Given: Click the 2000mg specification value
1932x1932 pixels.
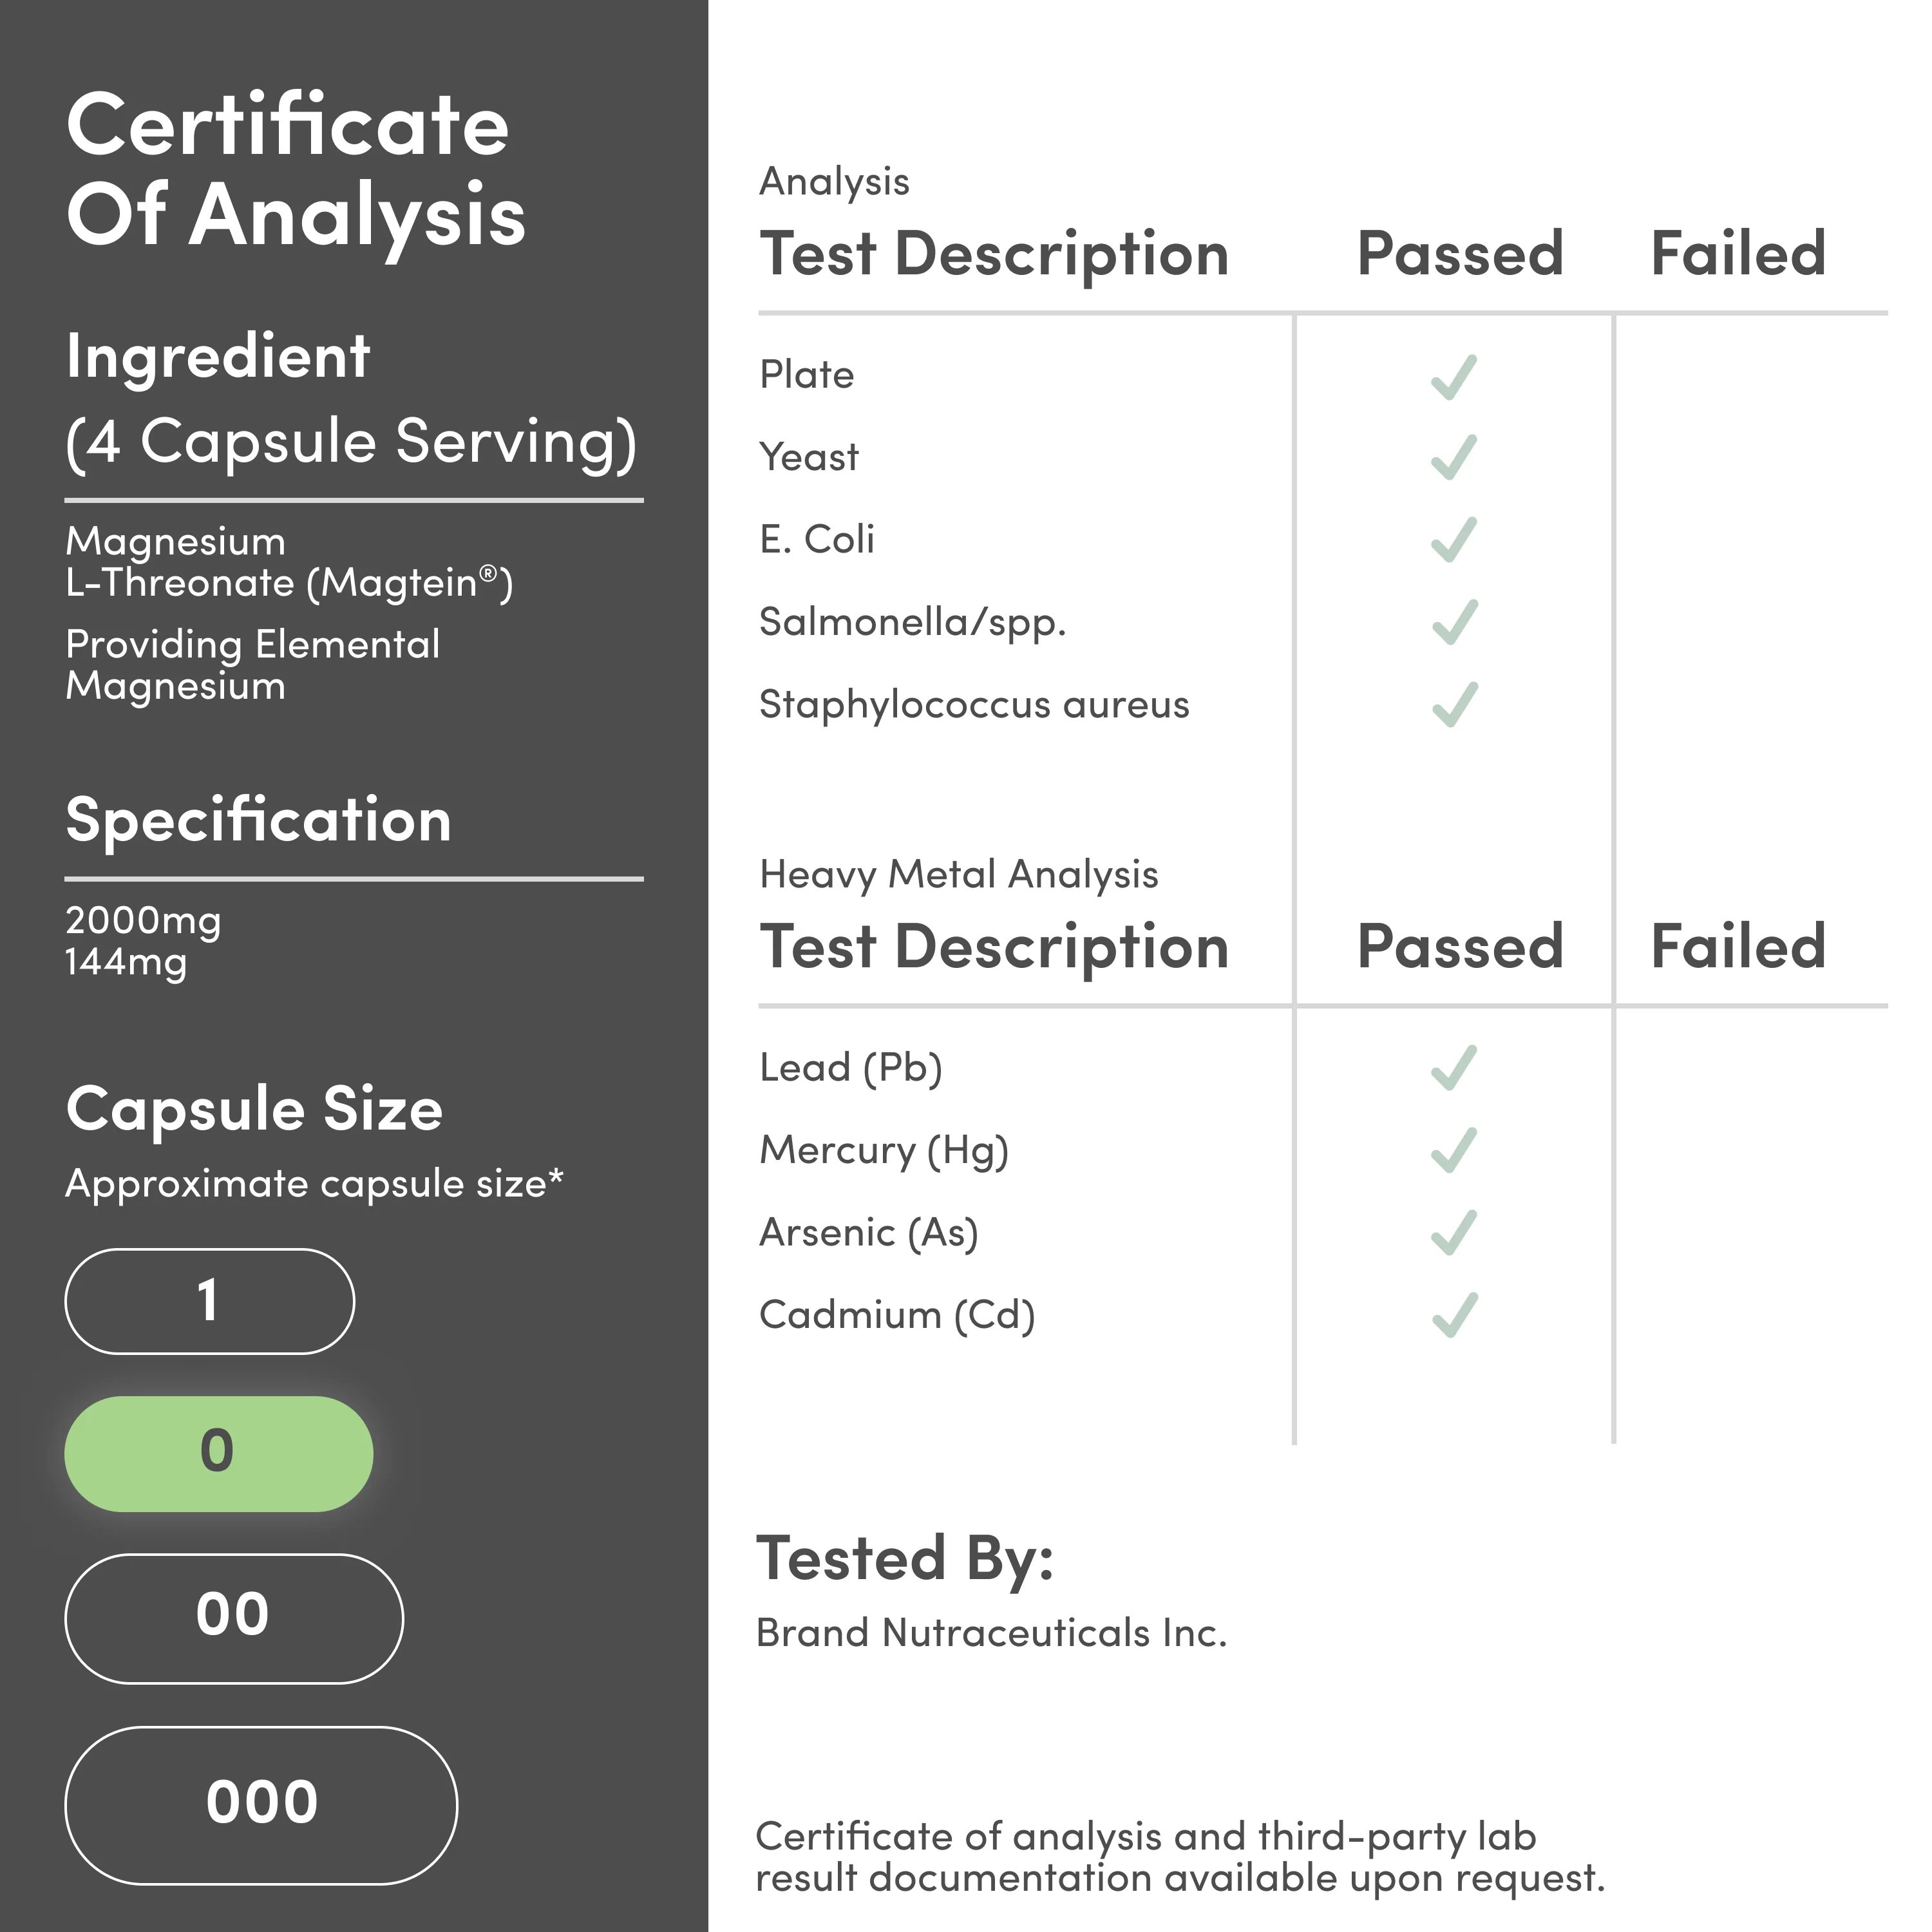Looking at the screenshot, I should [x=143, y=920].
